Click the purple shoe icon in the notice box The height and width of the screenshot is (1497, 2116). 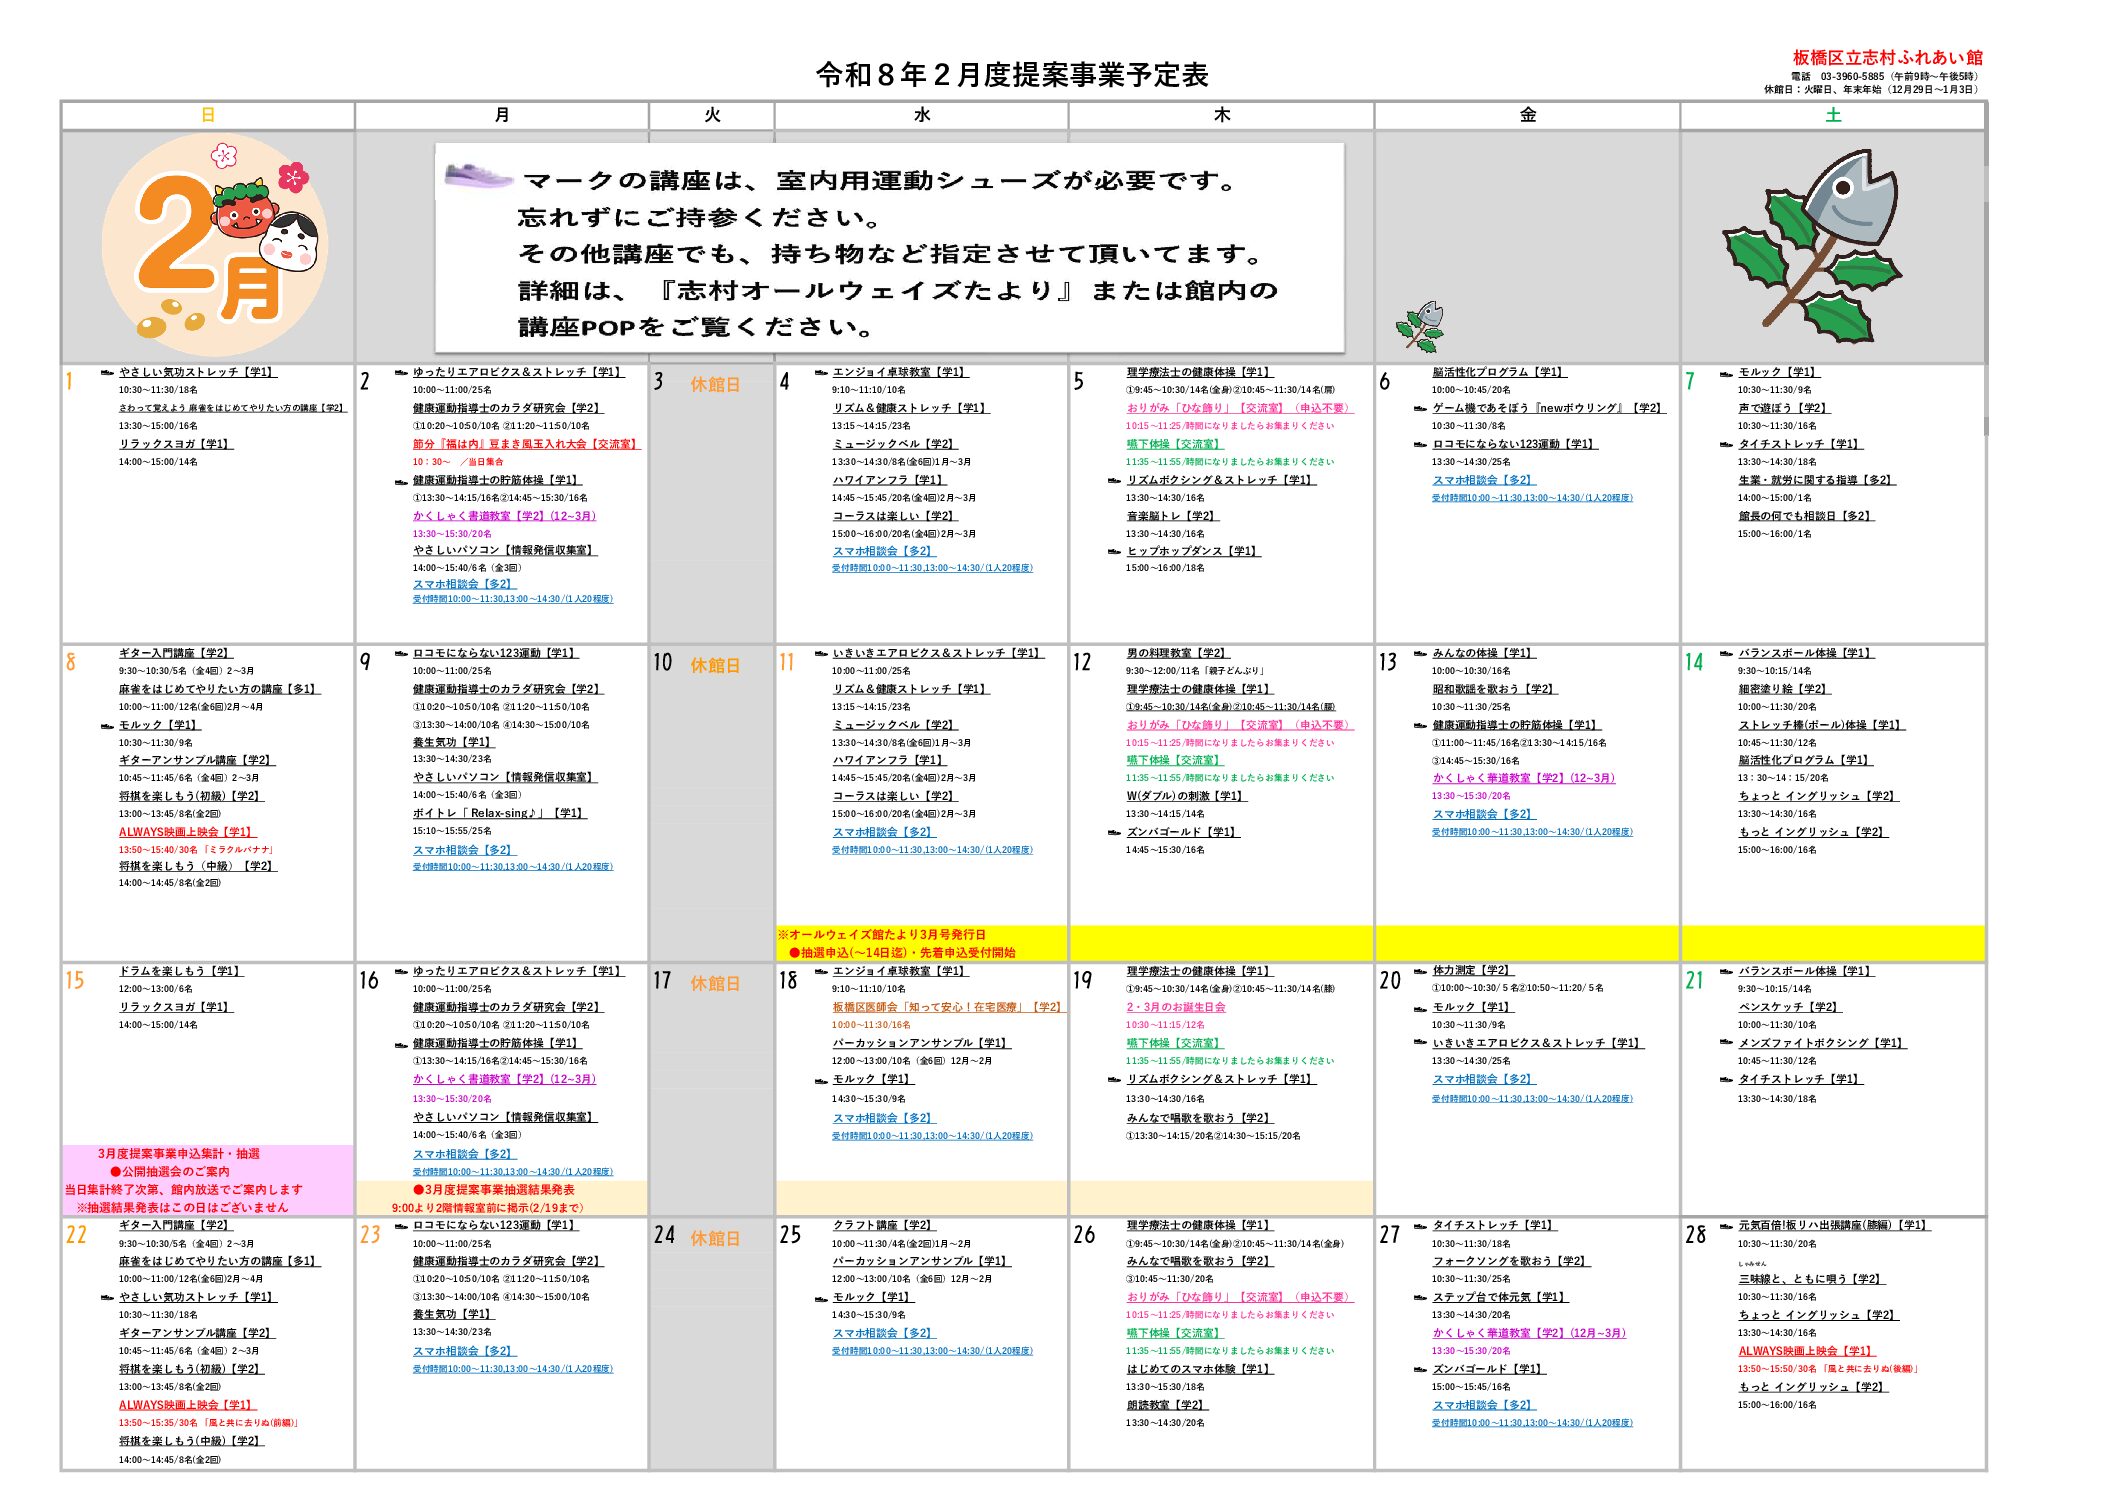[x=477, y=176]
